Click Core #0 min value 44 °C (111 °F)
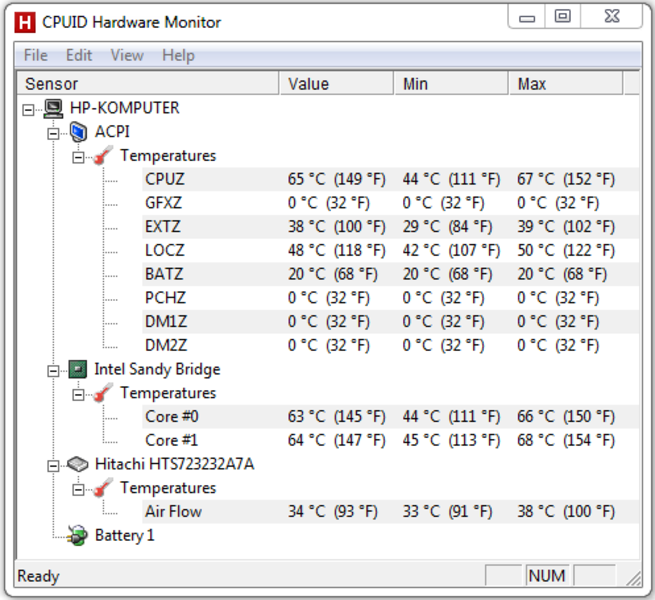This screenshot has height=600, width=655. (452, 417)
